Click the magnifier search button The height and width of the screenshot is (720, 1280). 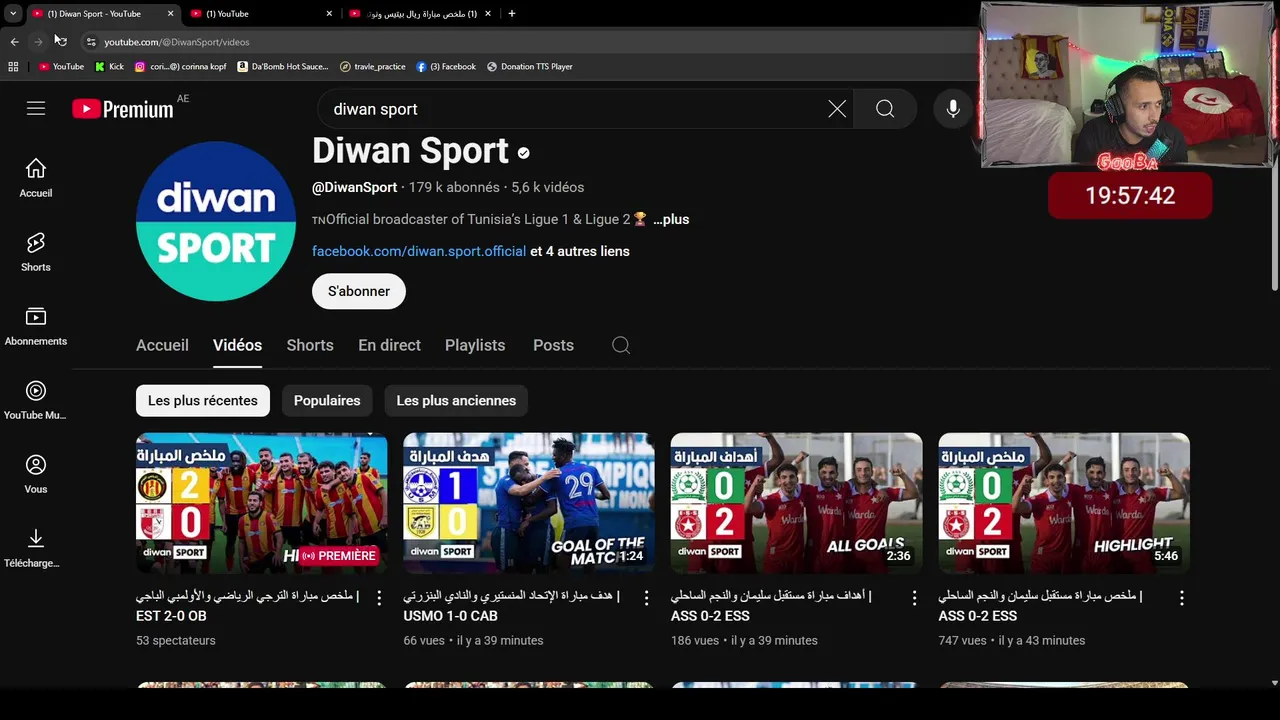(x=885, y=109)
